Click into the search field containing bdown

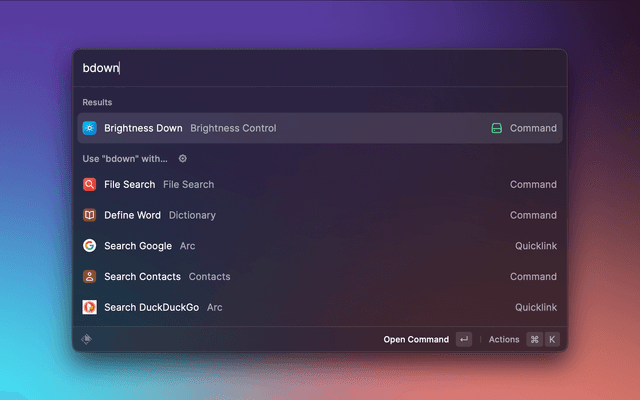coord(320,68)
